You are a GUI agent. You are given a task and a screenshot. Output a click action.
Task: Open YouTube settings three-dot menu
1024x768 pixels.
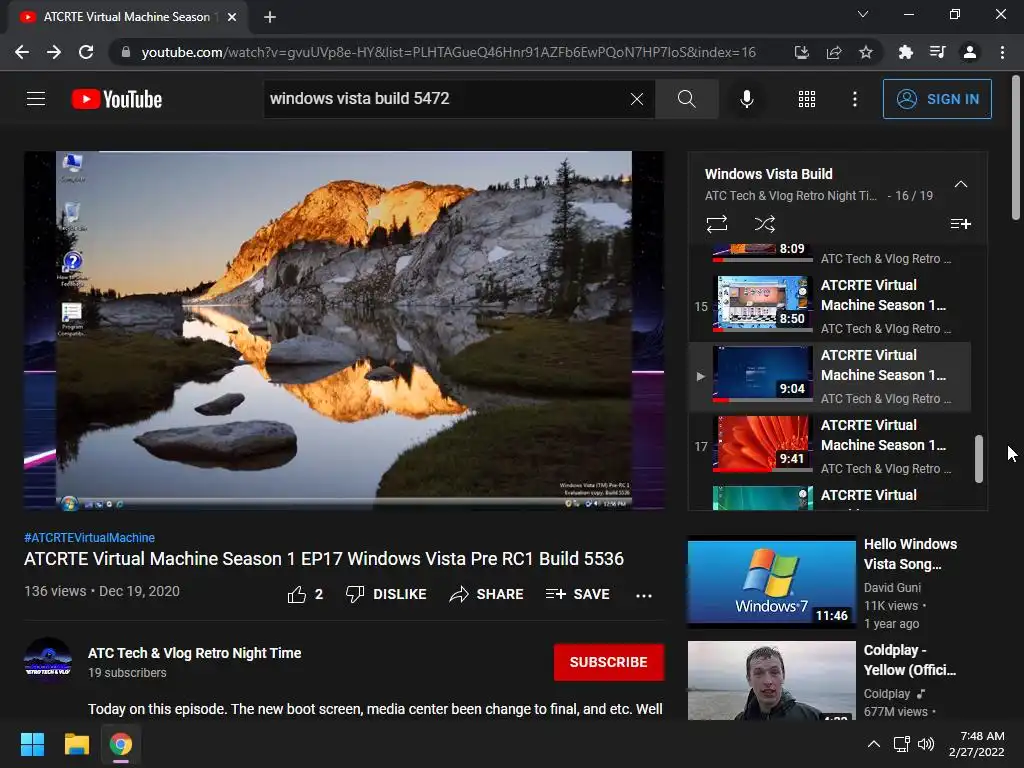pos(855,99)
